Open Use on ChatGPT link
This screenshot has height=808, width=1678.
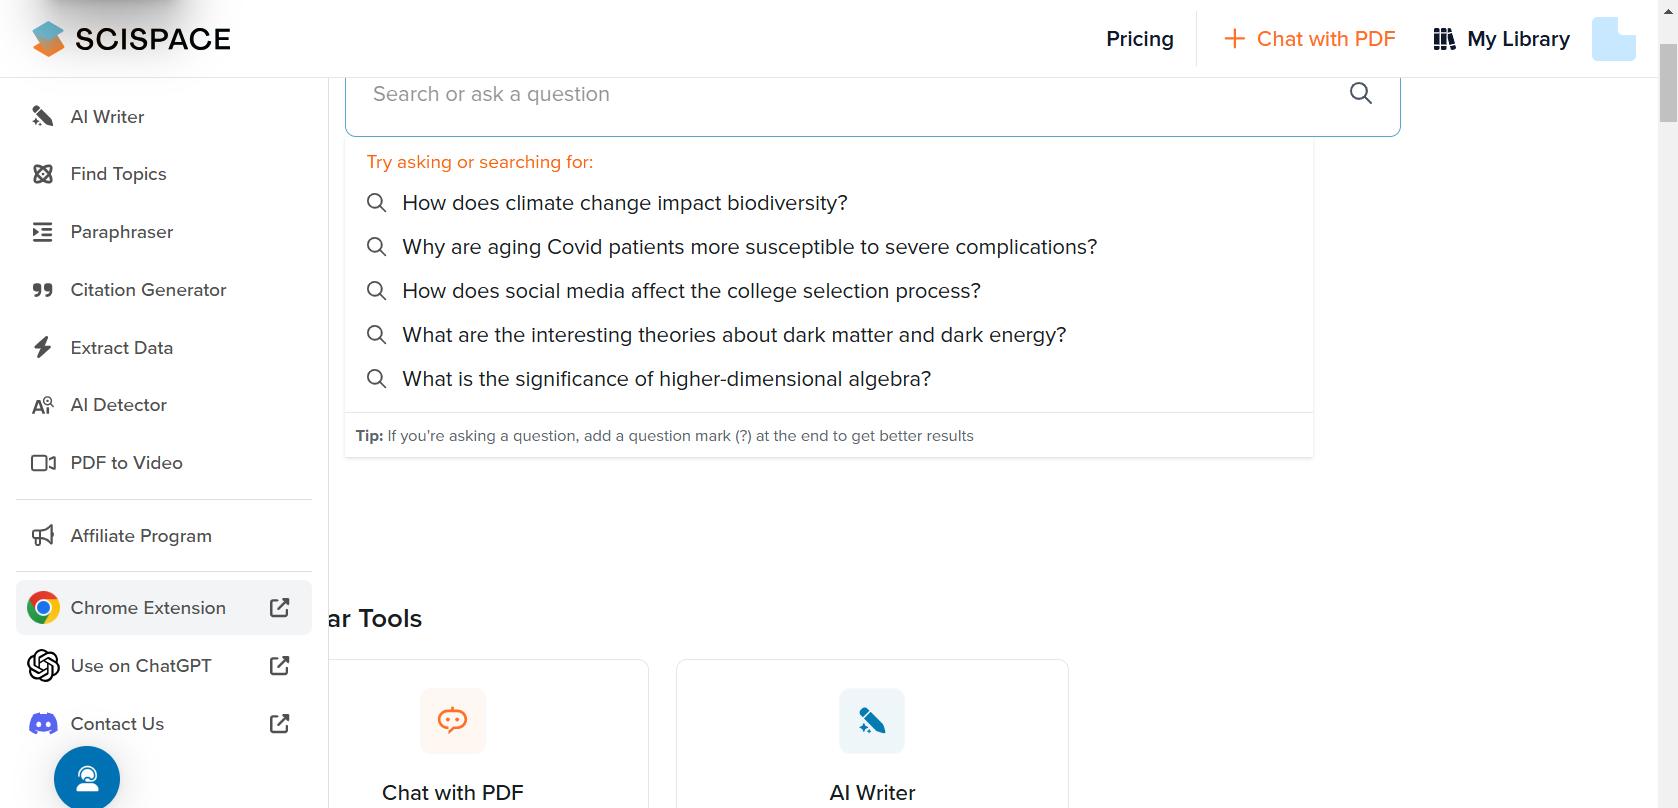pyautogui.click(x=141, y=666)
